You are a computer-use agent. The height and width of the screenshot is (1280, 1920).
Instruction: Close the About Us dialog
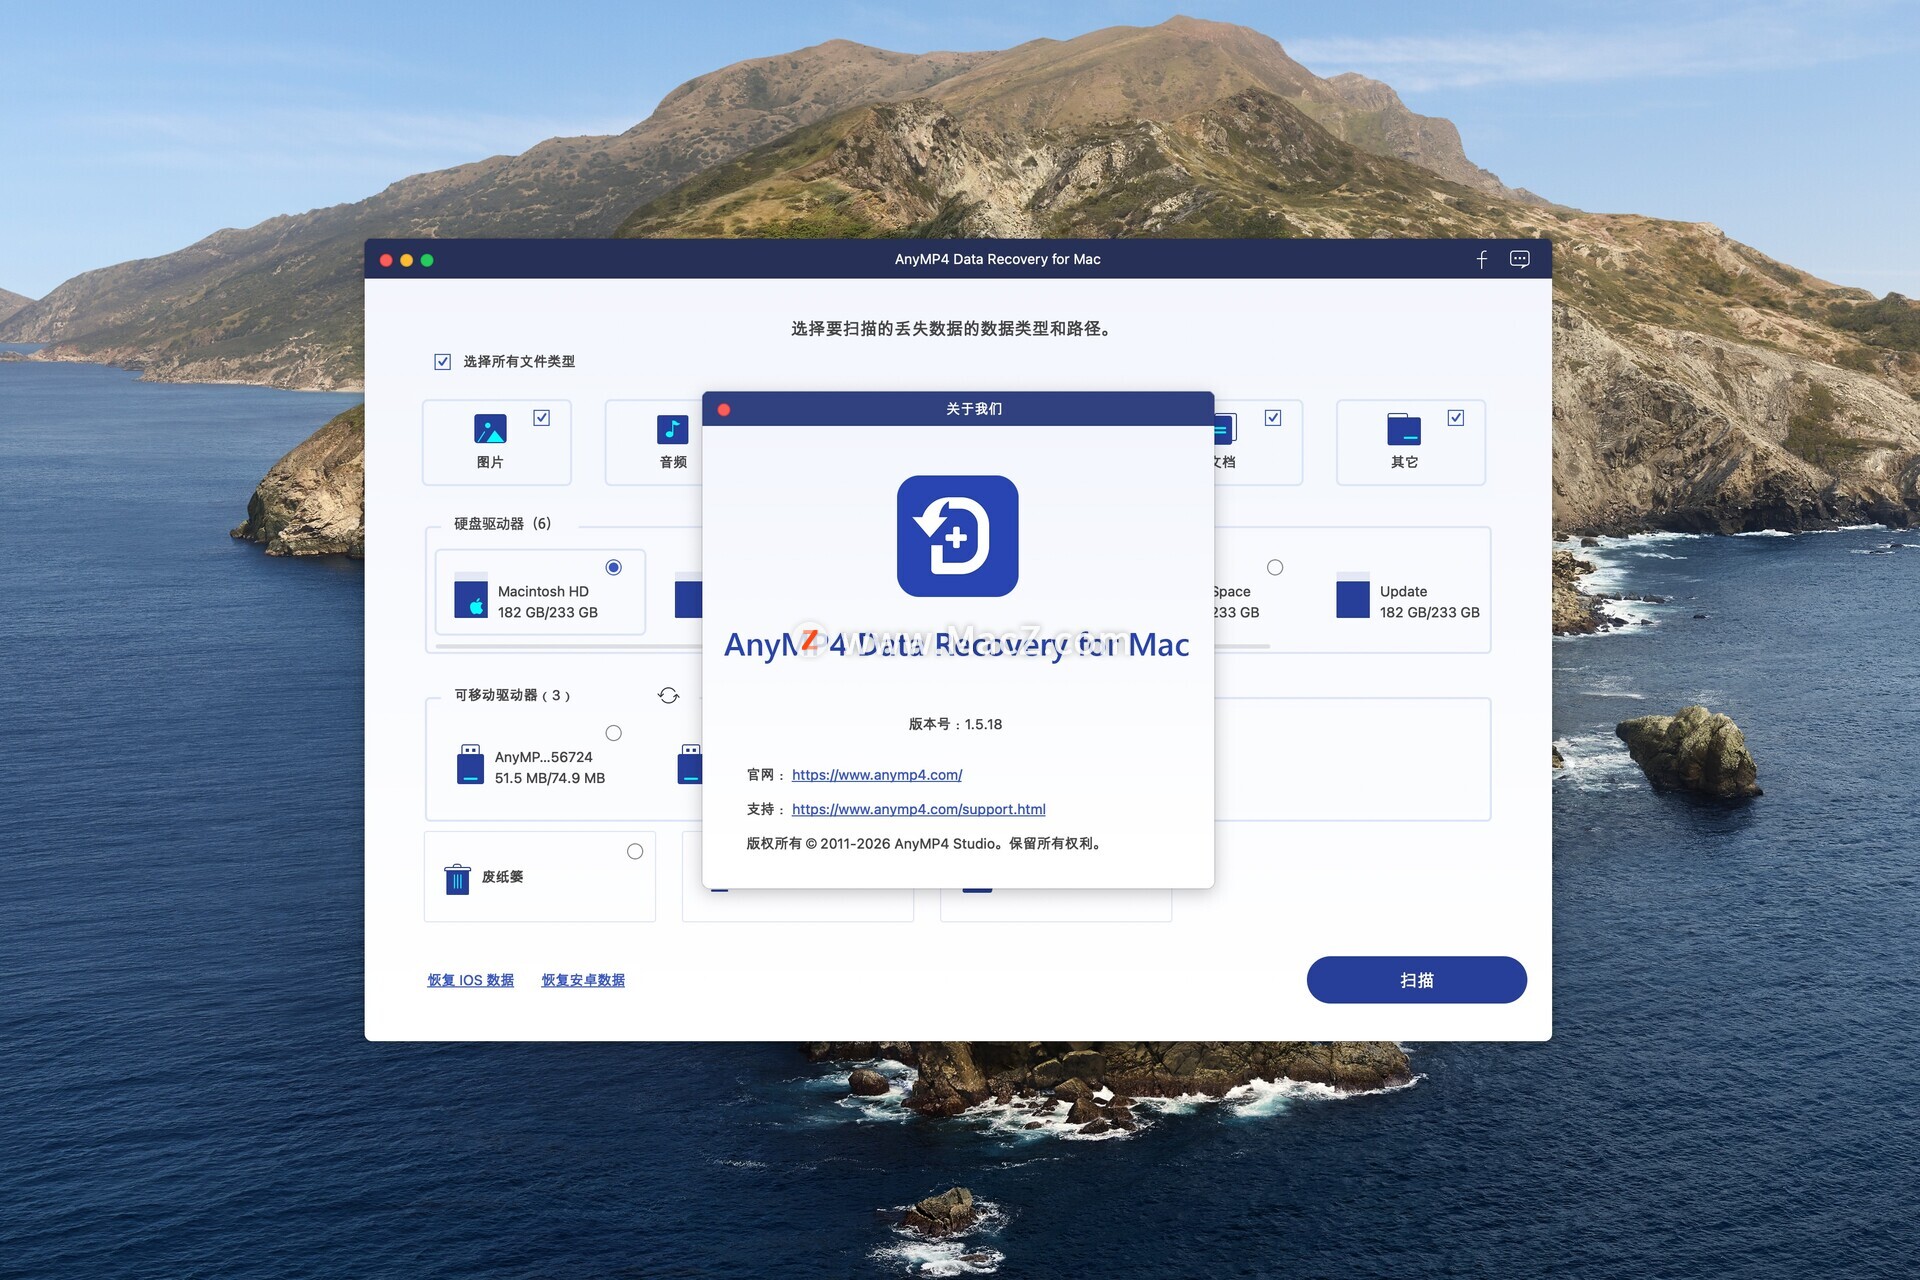[724, 409]
